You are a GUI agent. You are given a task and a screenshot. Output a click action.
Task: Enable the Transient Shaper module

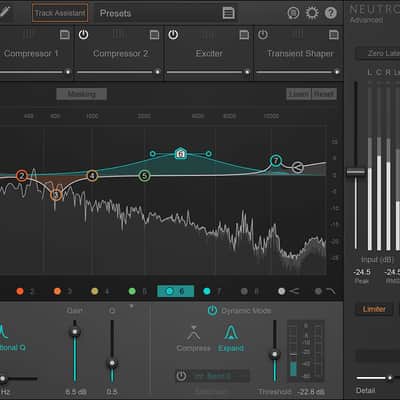click(263, 35)
